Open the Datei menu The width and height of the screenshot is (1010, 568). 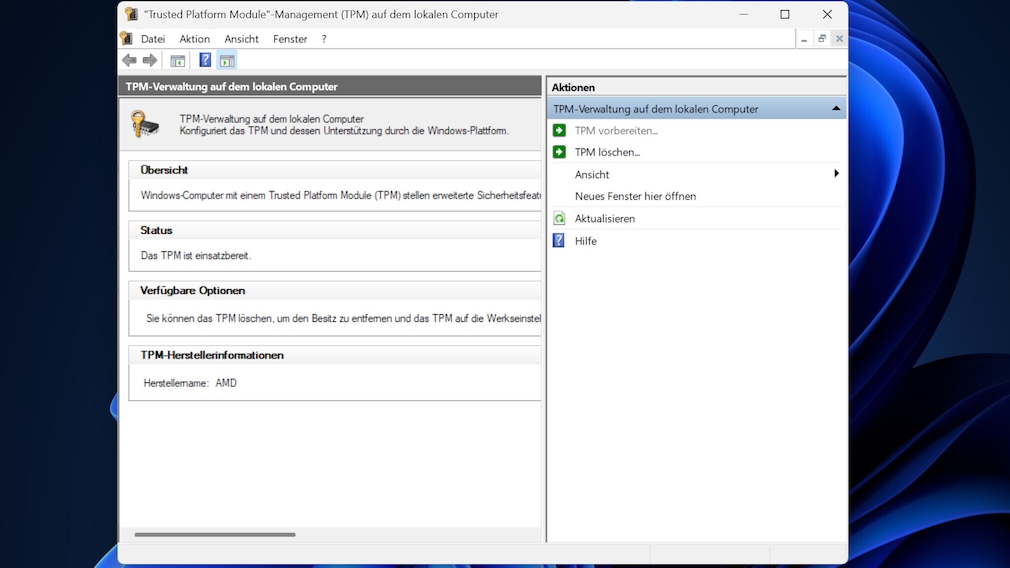point(152,39)
